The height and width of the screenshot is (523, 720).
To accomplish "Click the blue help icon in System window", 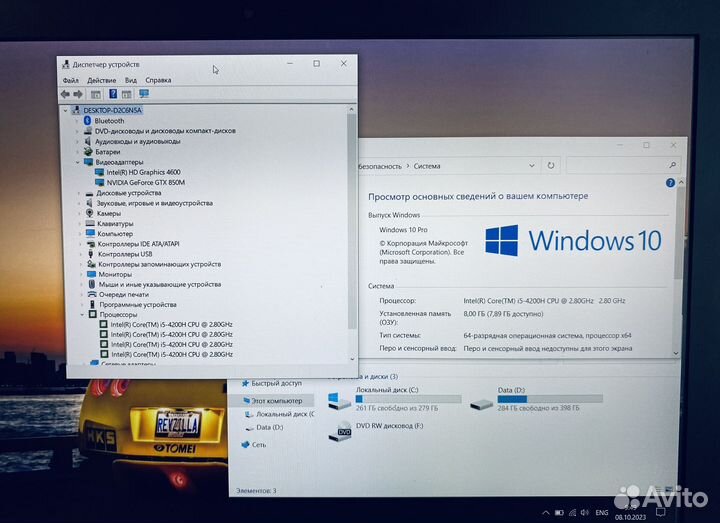I will pyautogui.click(x=670, y=183).
